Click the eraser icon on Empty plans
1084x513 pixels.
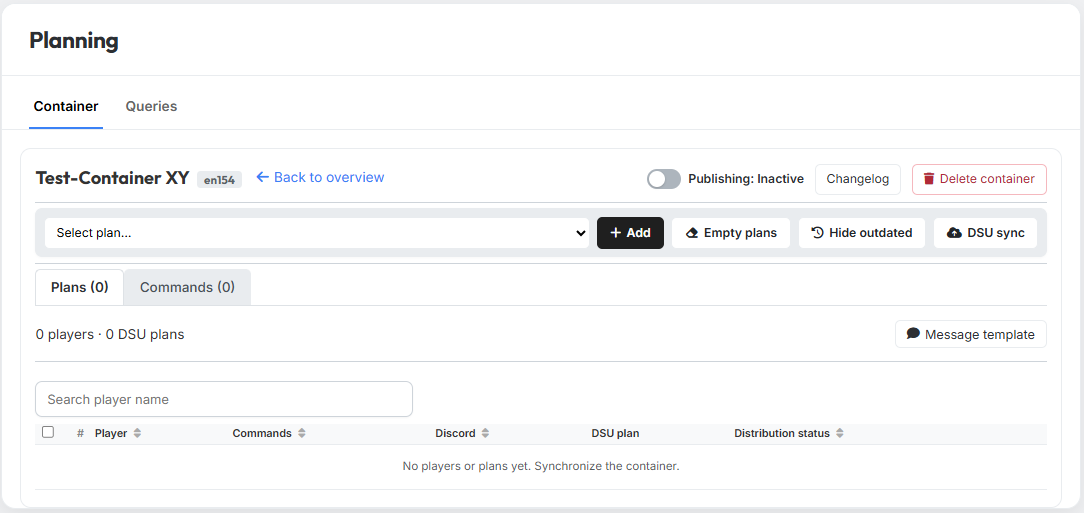click(692, 233)
